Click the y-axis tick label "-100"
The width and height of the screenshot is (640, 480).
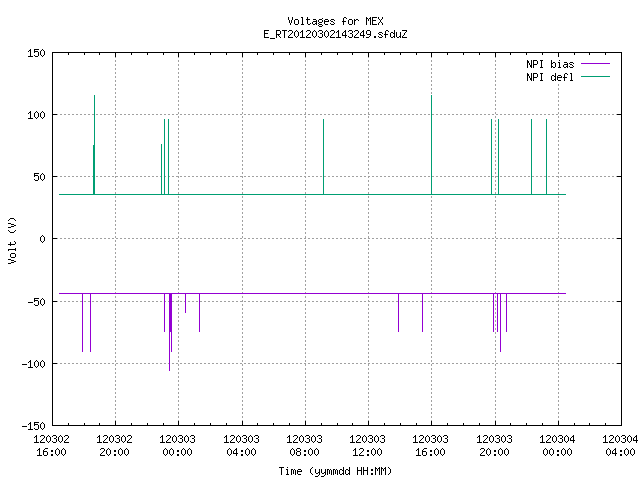tap(33, 364)
